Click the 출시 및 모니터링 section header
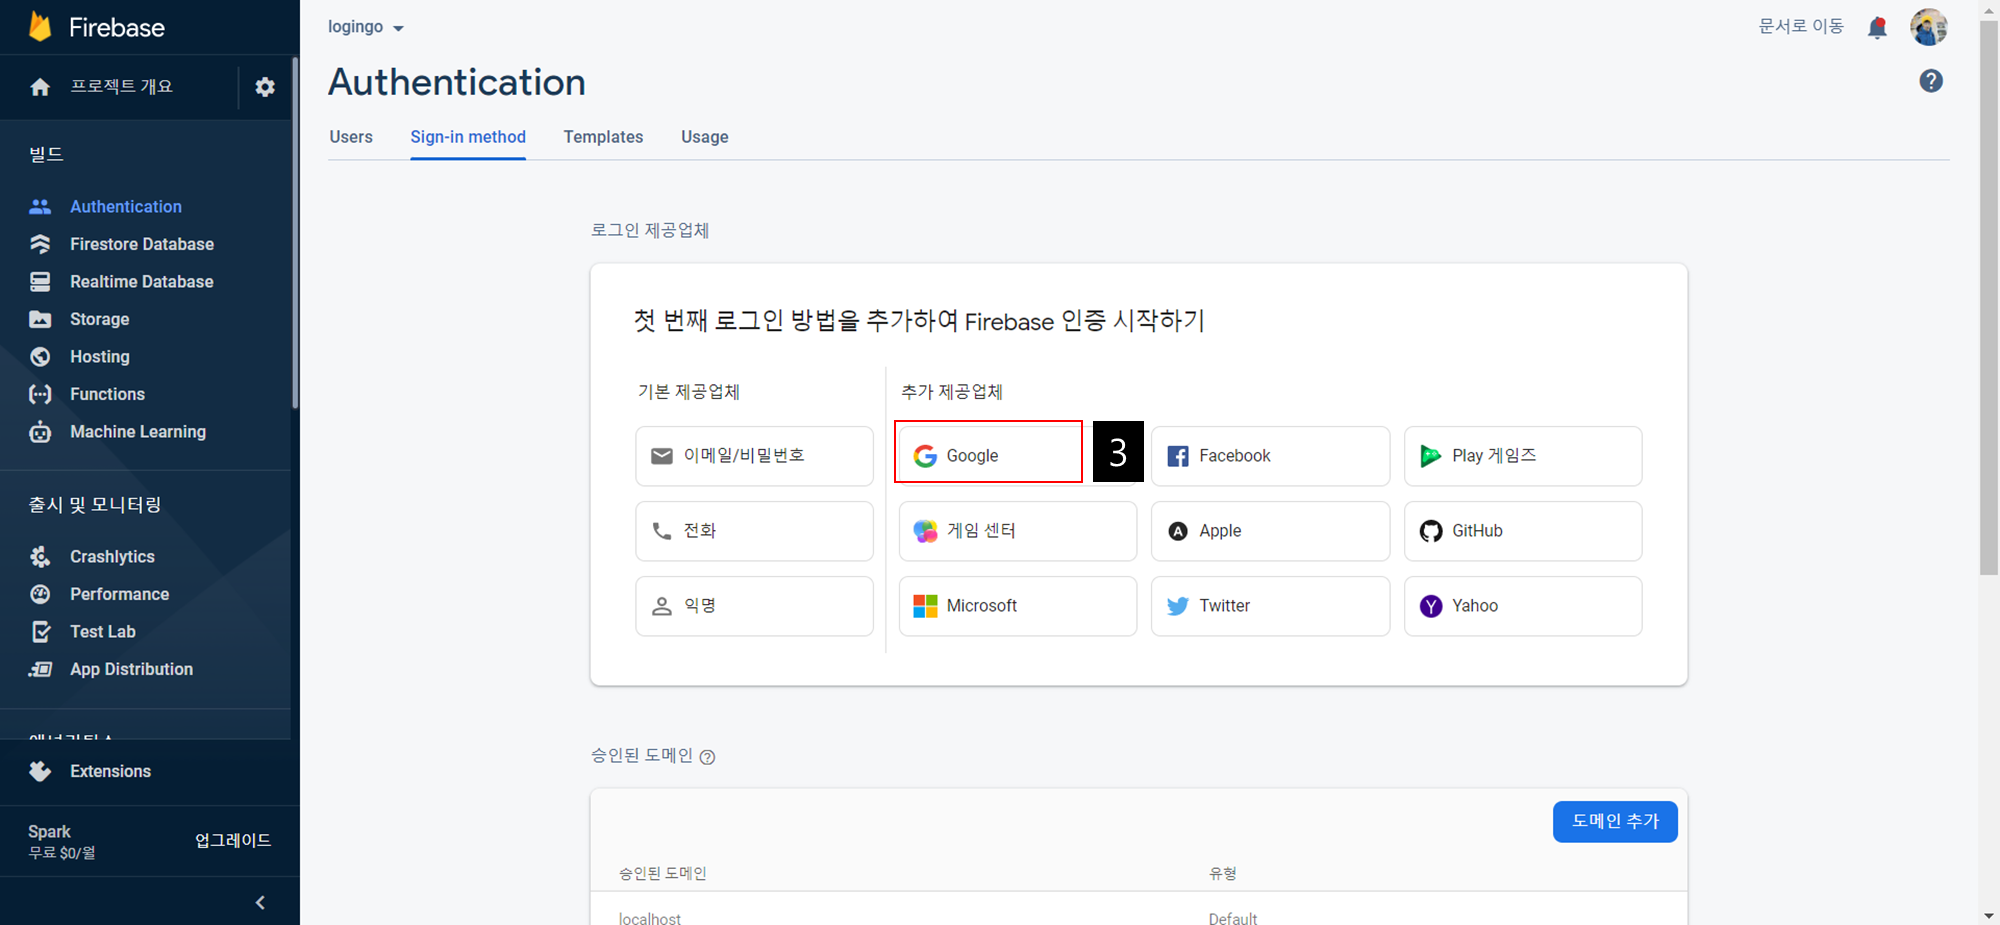 pyautogui.click(x=95, y=505)
